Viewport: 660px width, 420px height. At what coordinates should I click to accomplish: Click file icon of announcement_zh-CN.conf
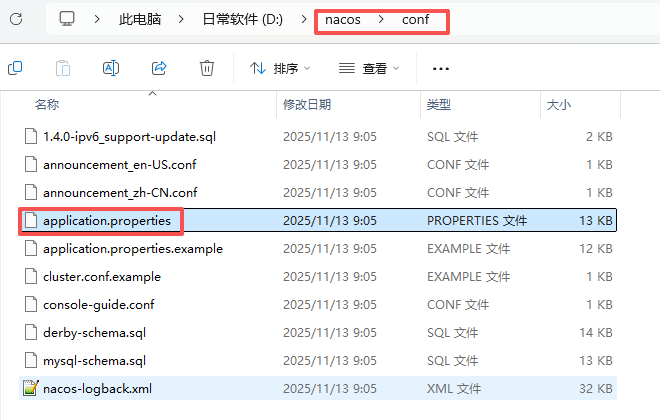coord(31,193)
